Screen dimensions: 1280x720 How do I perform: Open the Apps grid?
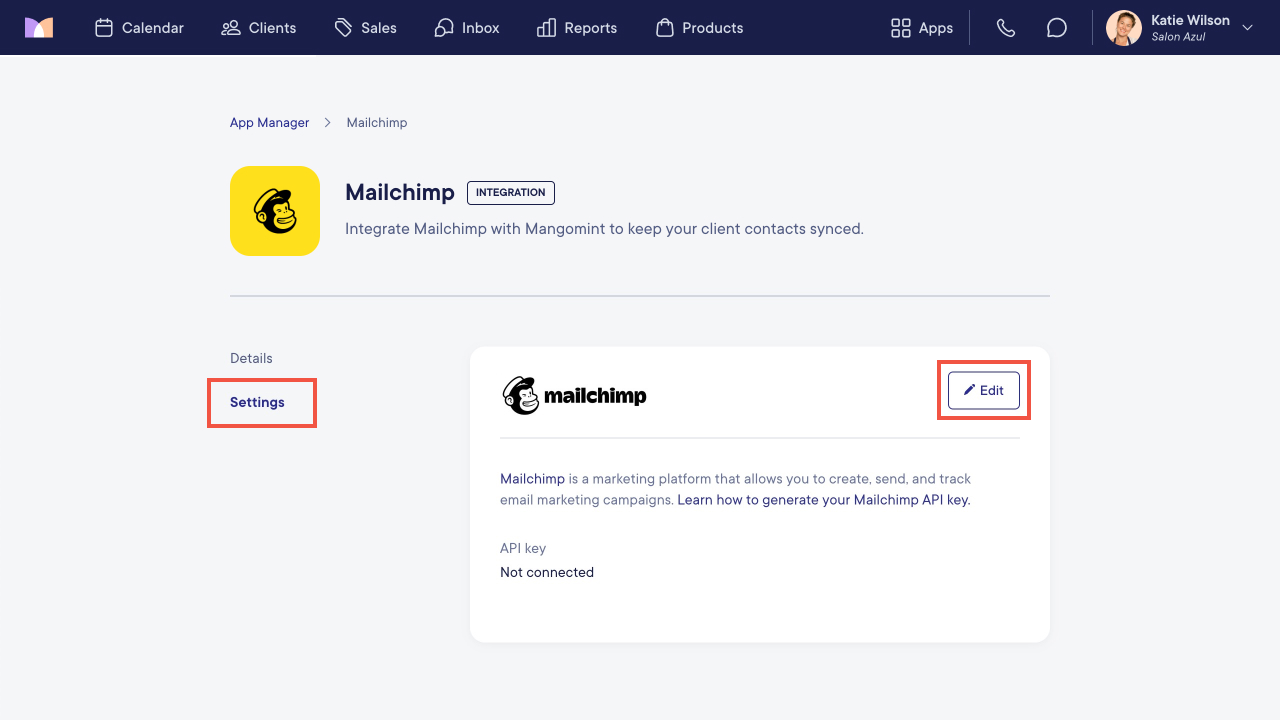tap(921, 28)
